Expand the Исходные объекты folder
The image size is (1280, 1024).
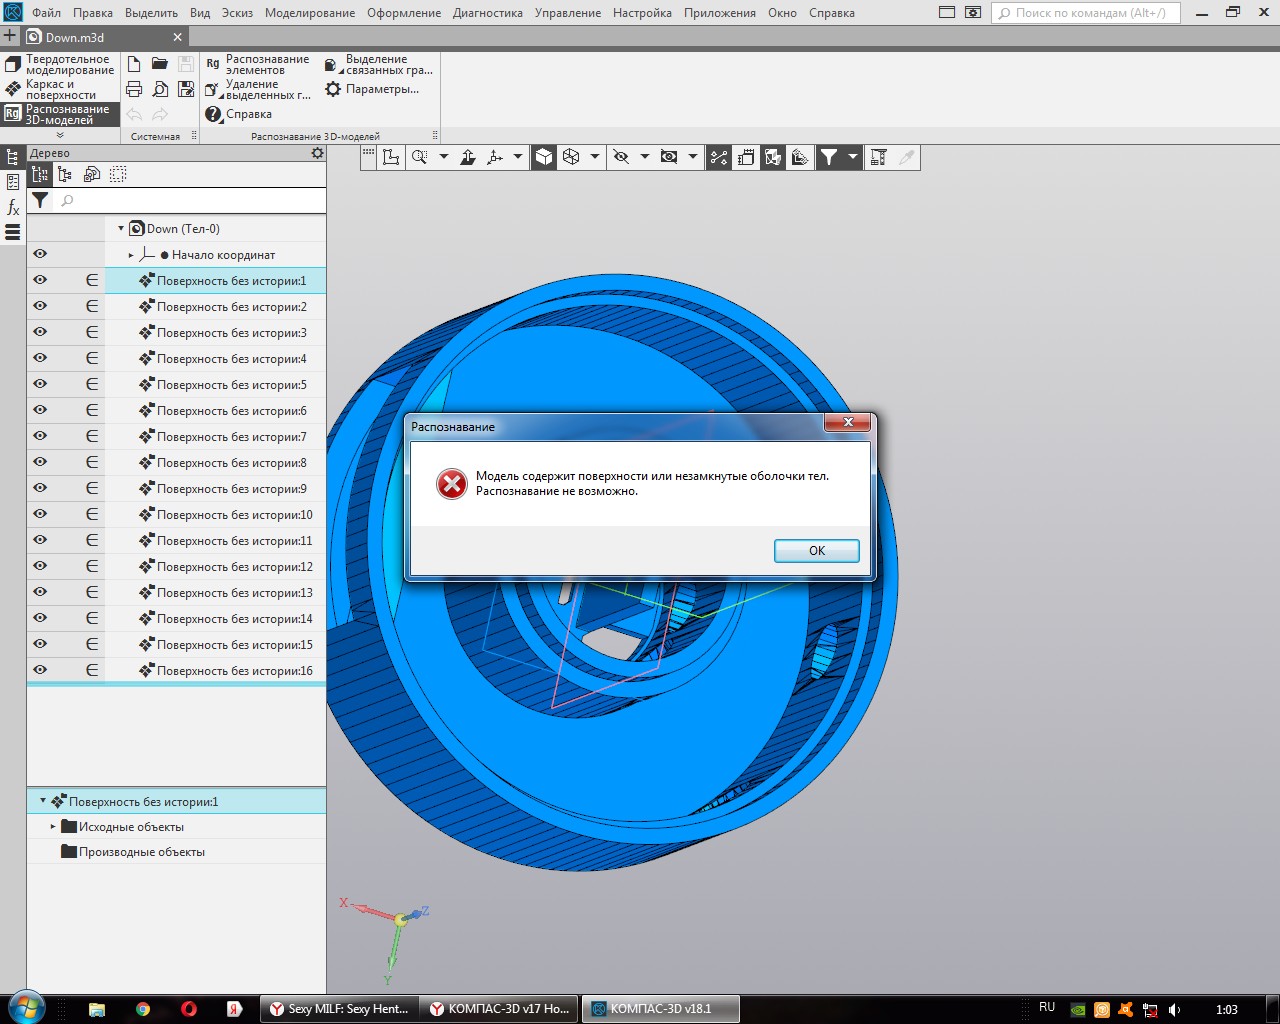point(53,827)
